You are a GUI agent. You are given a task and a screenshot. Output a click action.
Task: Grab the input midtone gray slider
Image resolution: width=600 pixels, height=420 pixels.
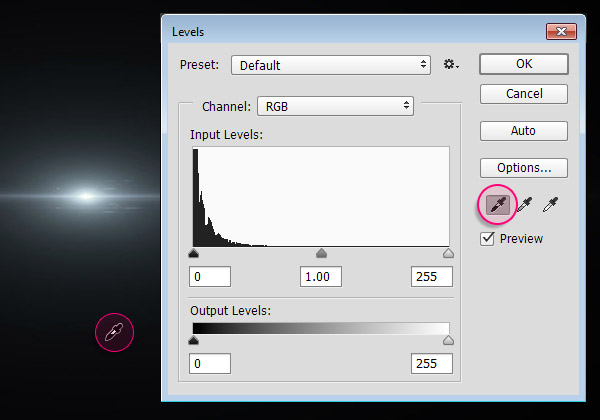[x=321, y=254]
